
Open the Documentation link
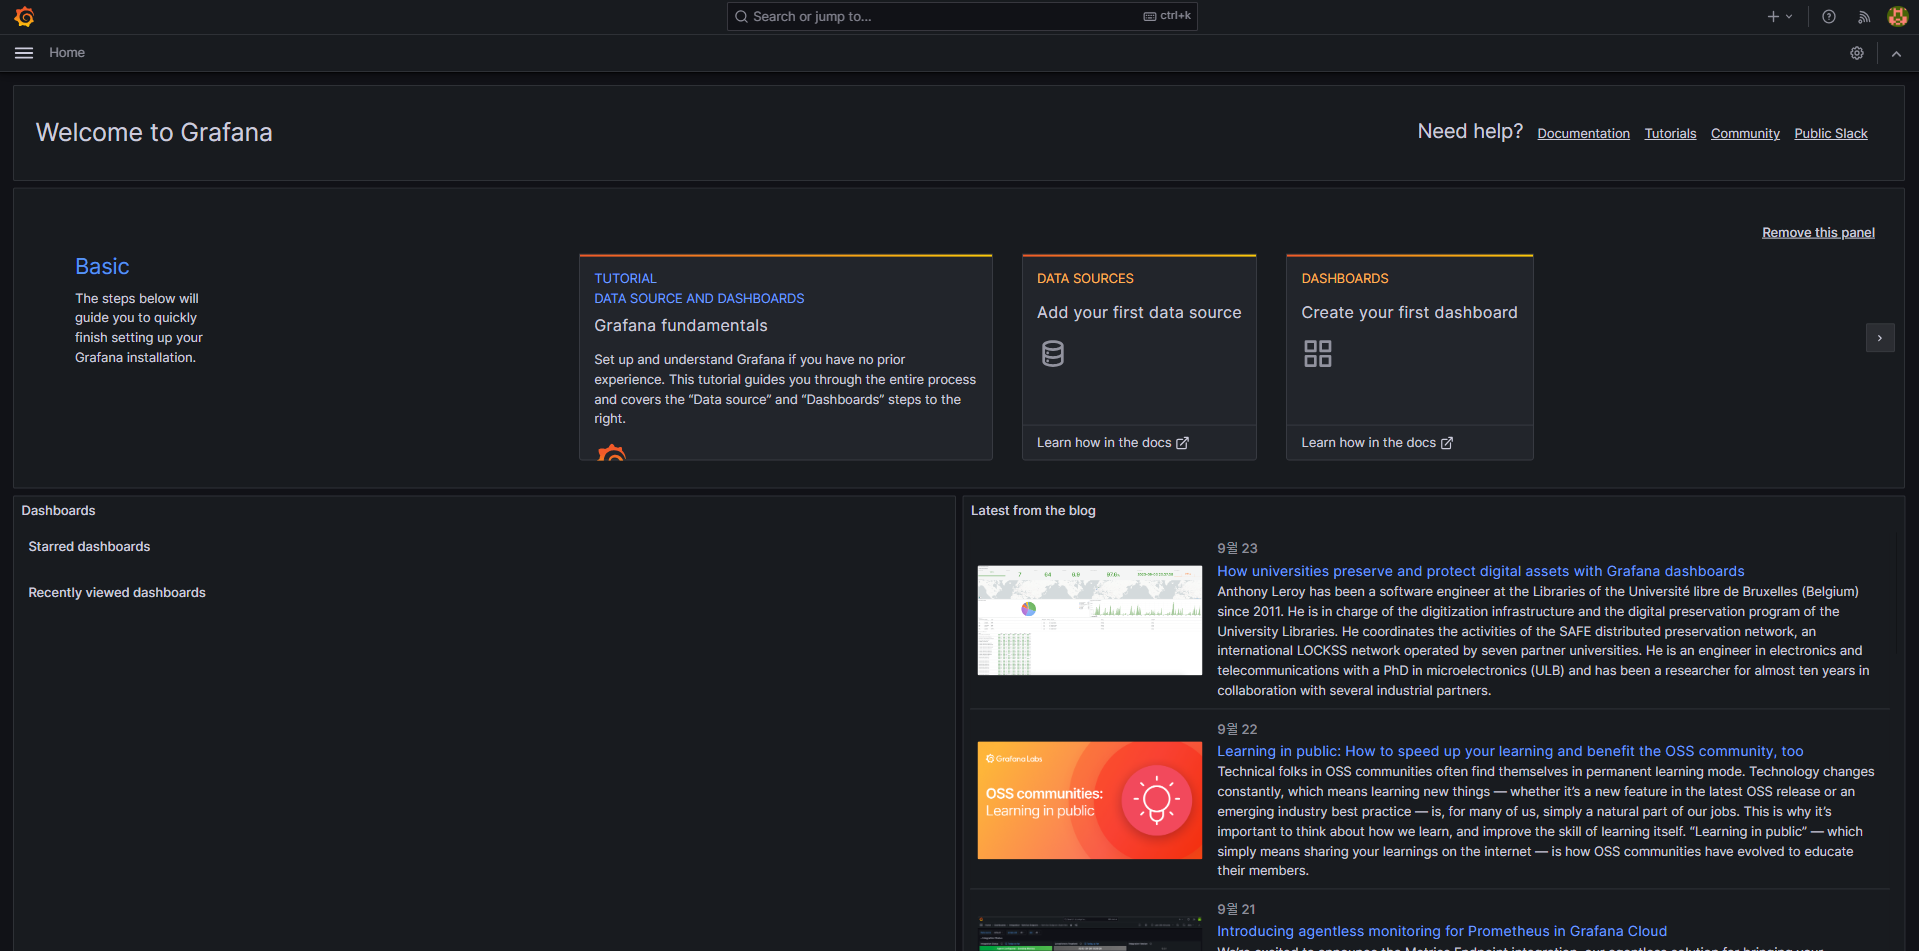click(1583, 134)
